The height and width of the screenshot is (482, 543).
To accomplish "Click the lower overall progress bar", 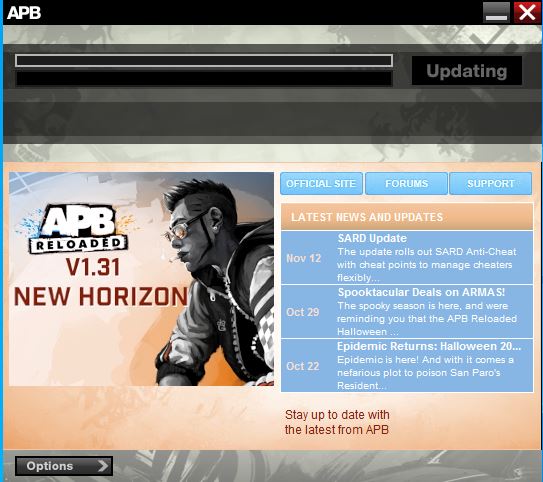I will click(x=204, y=78).
